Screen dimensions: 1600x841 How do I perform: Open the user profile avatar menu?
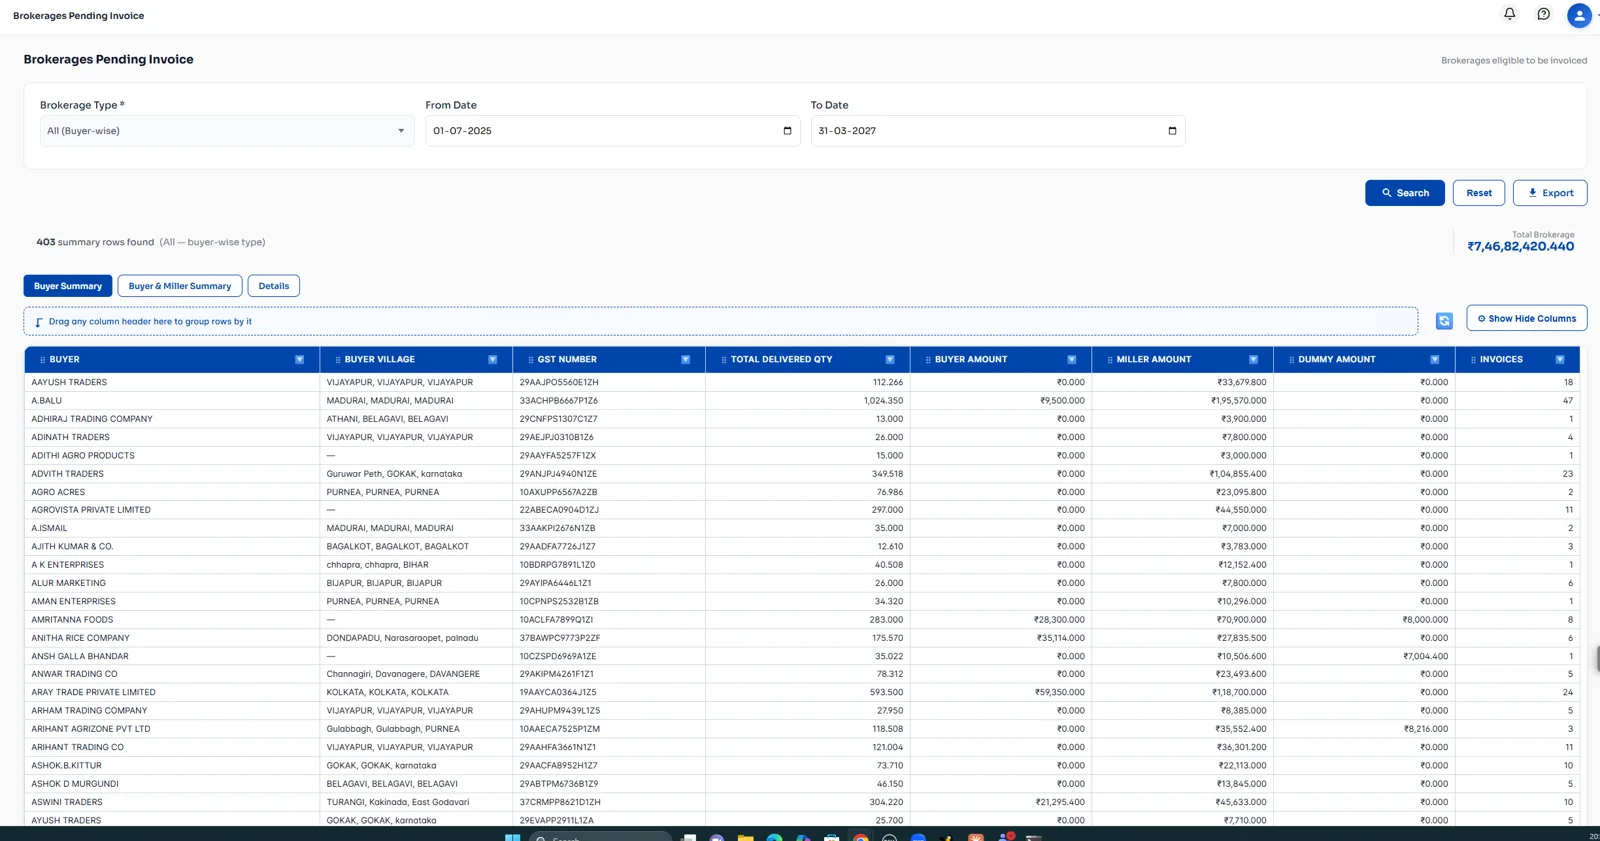point(1579,15)
